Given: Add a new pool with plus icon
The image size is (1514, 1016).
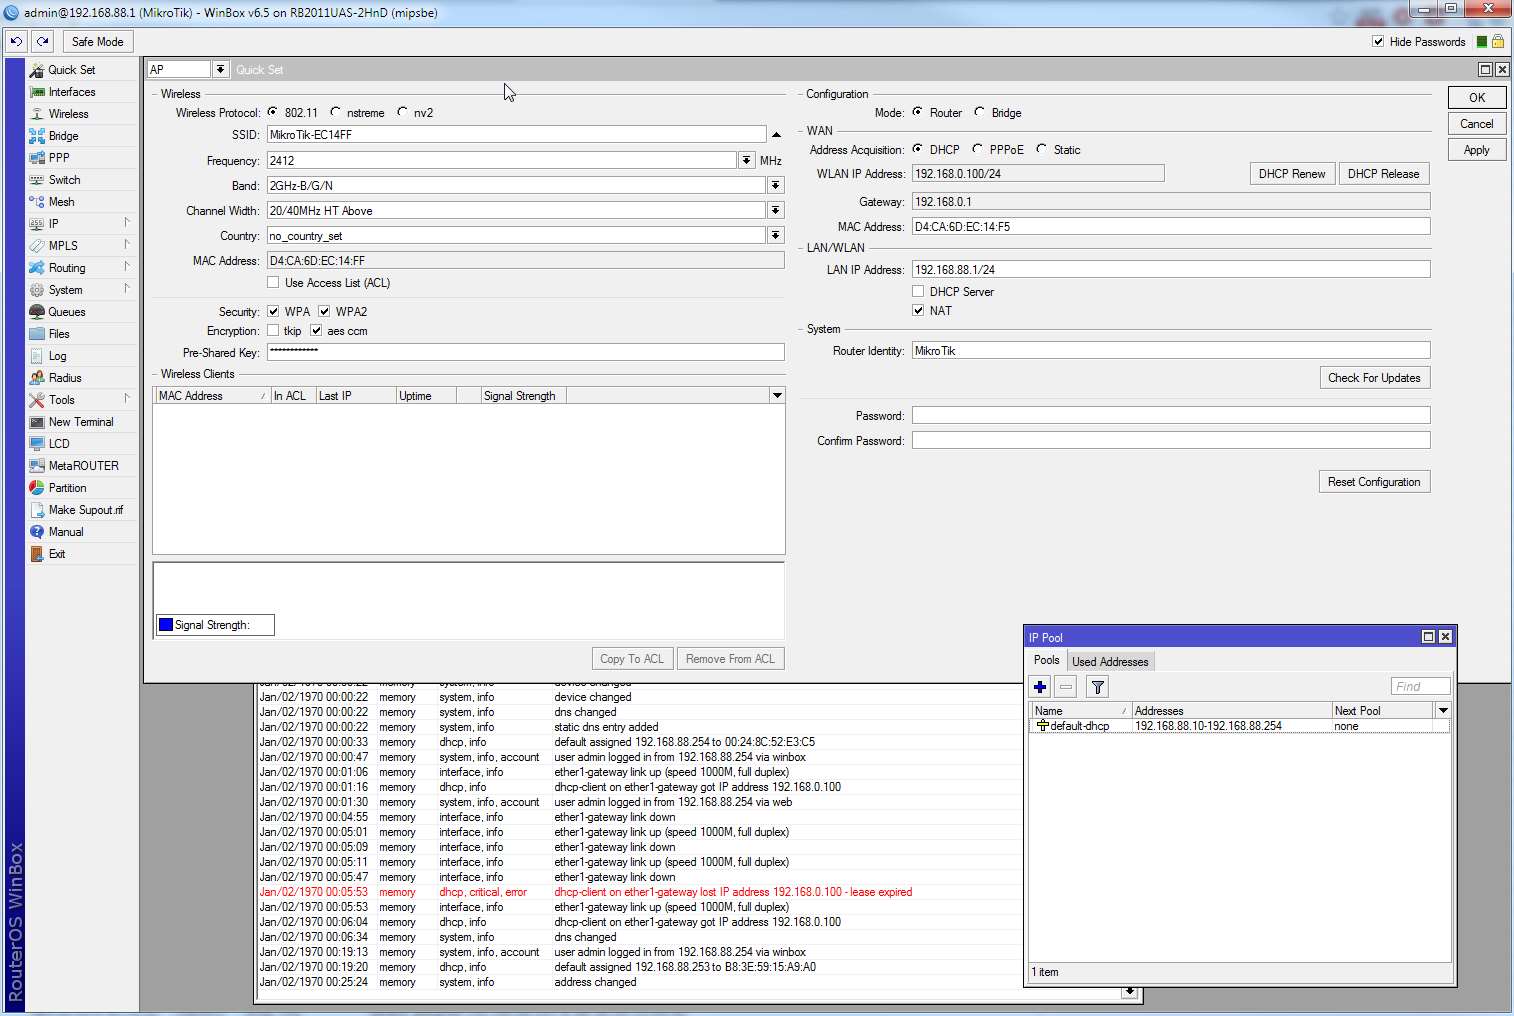Looking at the screenshot, I should [x=1040, y=687].
